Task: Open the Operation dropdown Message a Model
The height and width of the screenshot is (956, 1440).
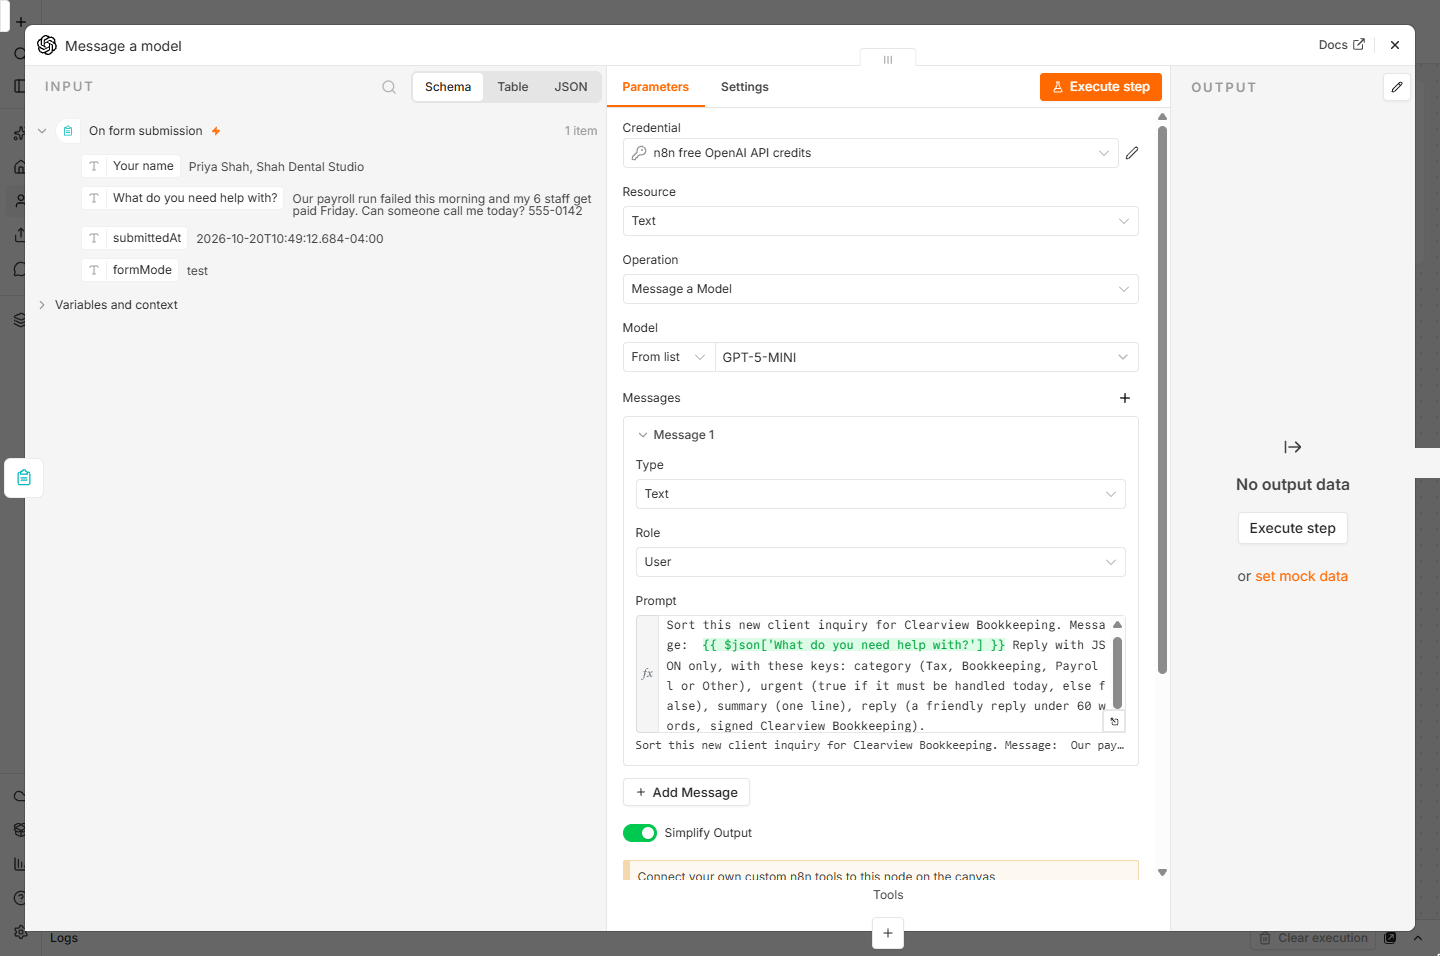Action: pyautogui.click(x=880, y=289)
